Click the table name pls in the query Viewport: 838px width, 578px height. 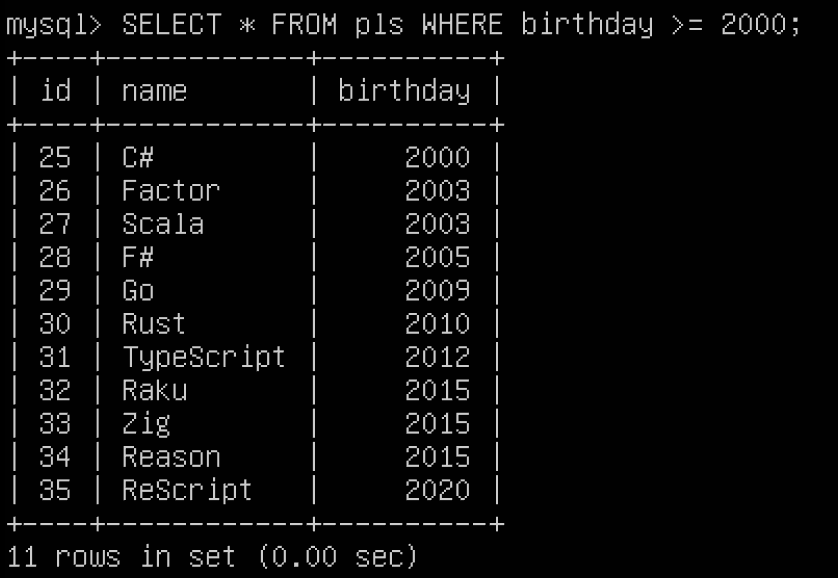point(370,25)
